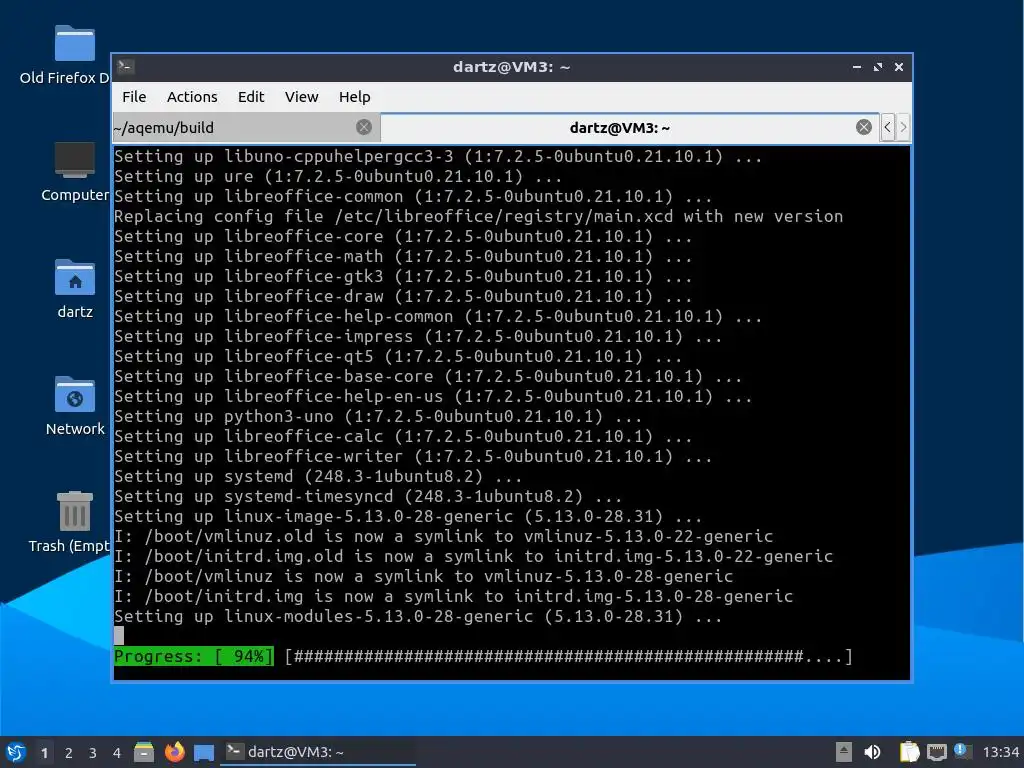Switch to the ~/aqemu/build tab
Viewport: 1024px width, 768px height.
pos(246,127)
